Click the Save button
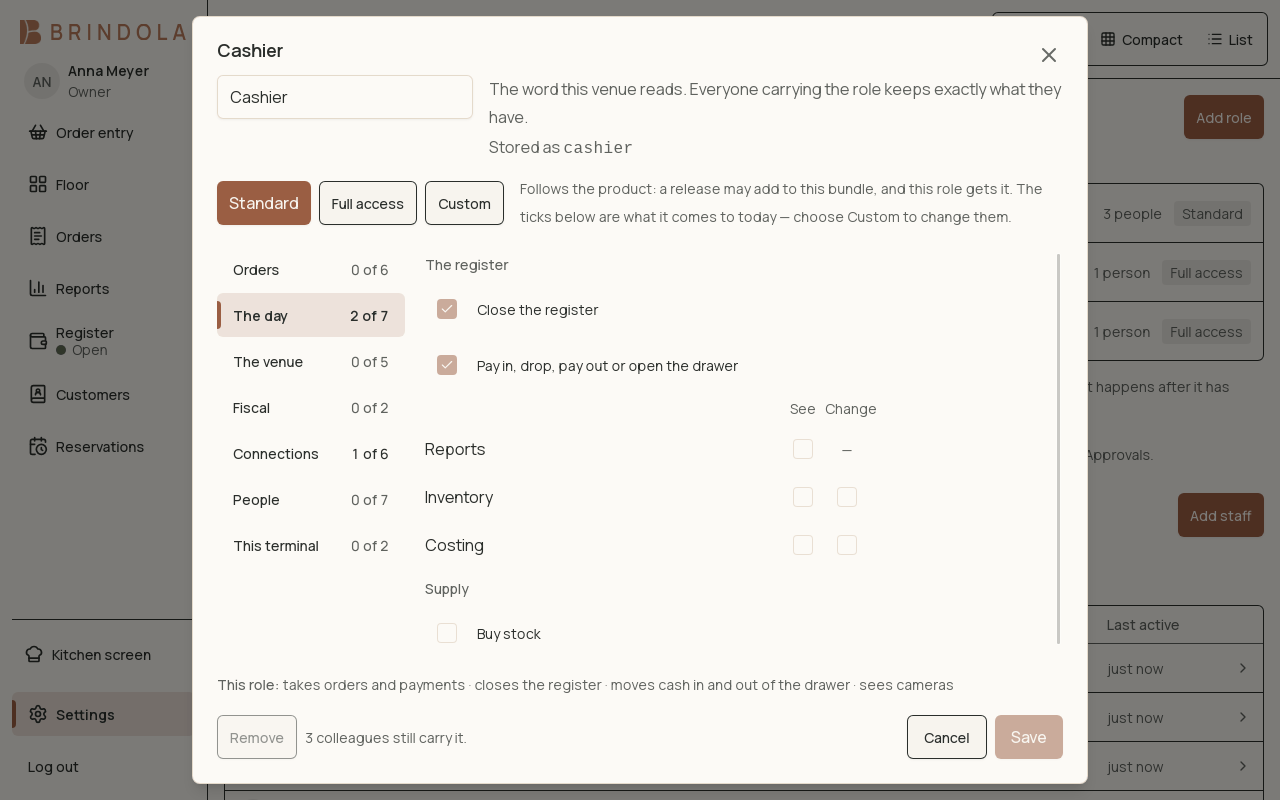This screenshot has height=800, width=1280. point(1029,737)
